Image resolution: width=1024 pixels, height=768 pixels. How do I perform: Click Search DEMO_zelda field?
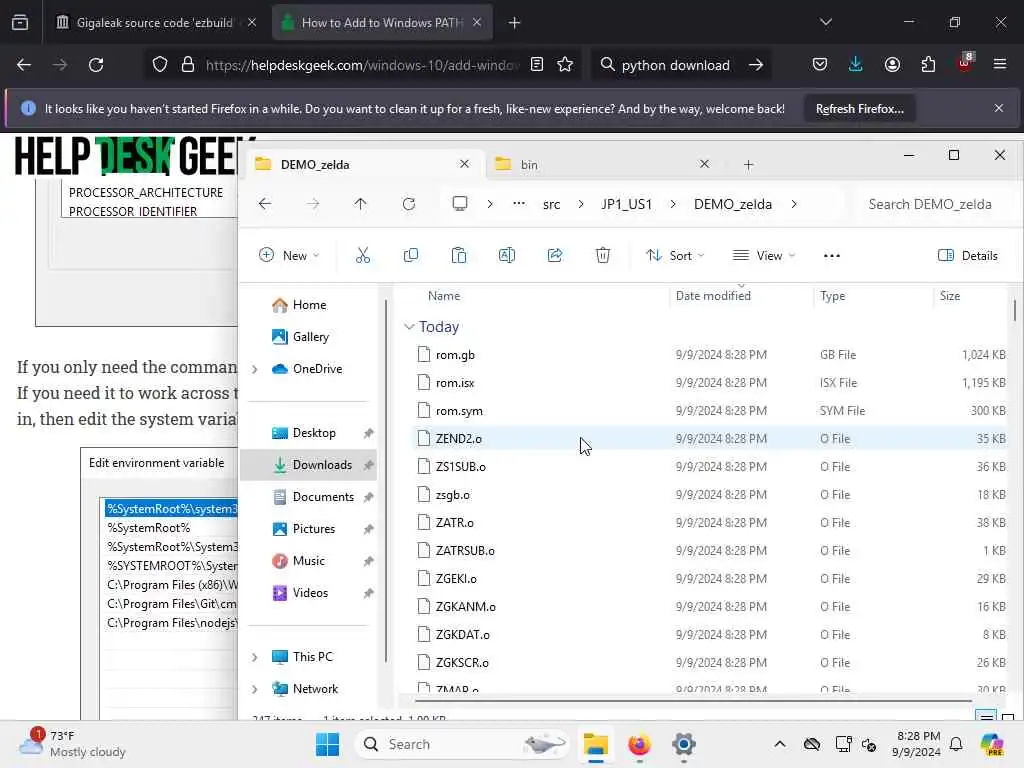click(934, 204)
